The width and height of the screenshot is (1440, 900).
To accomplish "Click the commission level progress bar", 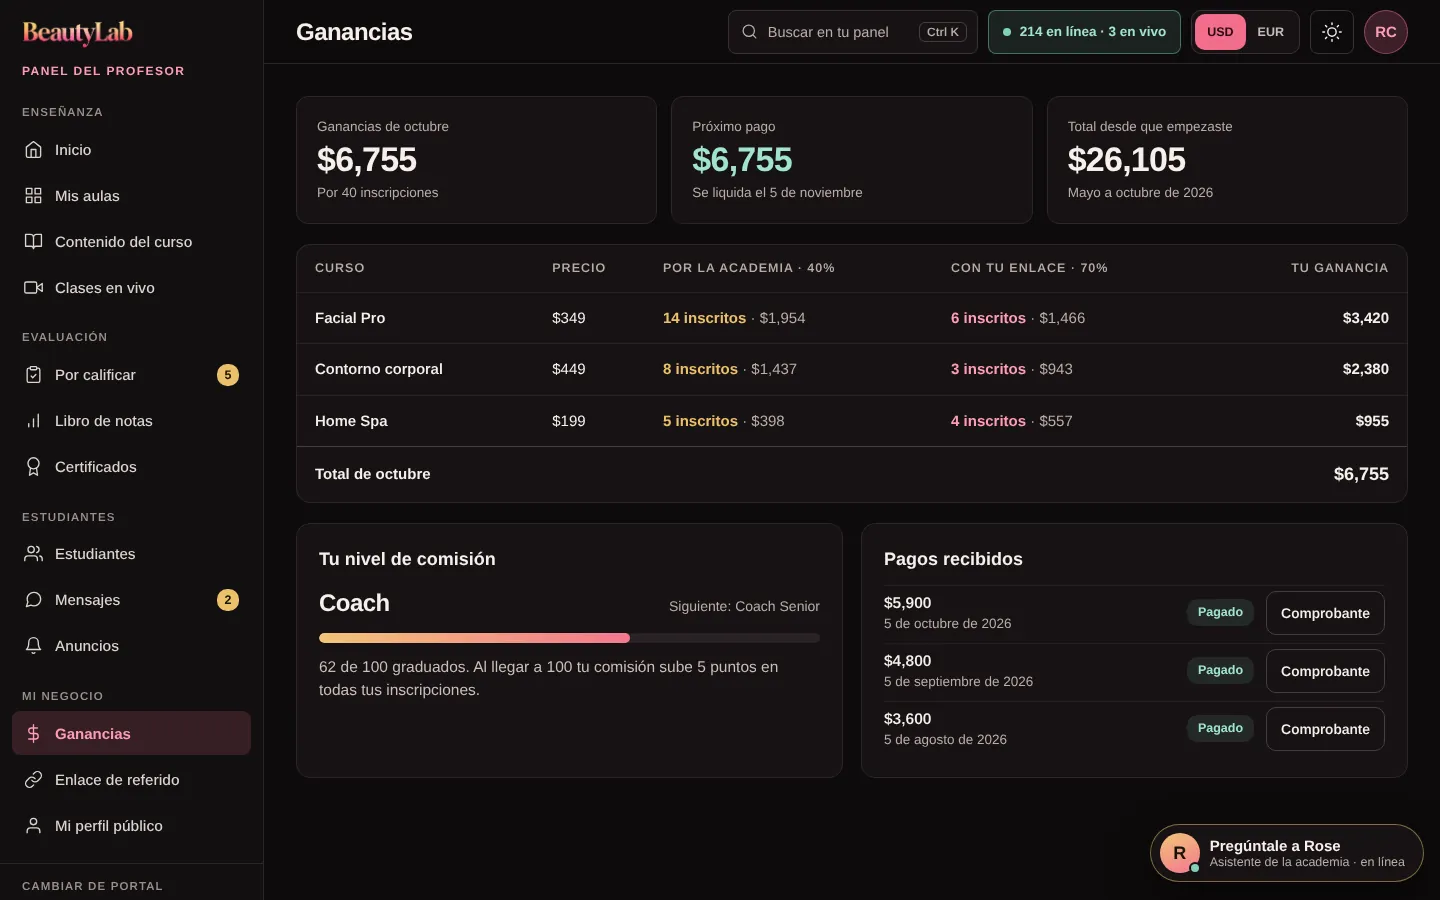I will pos(569,638).
